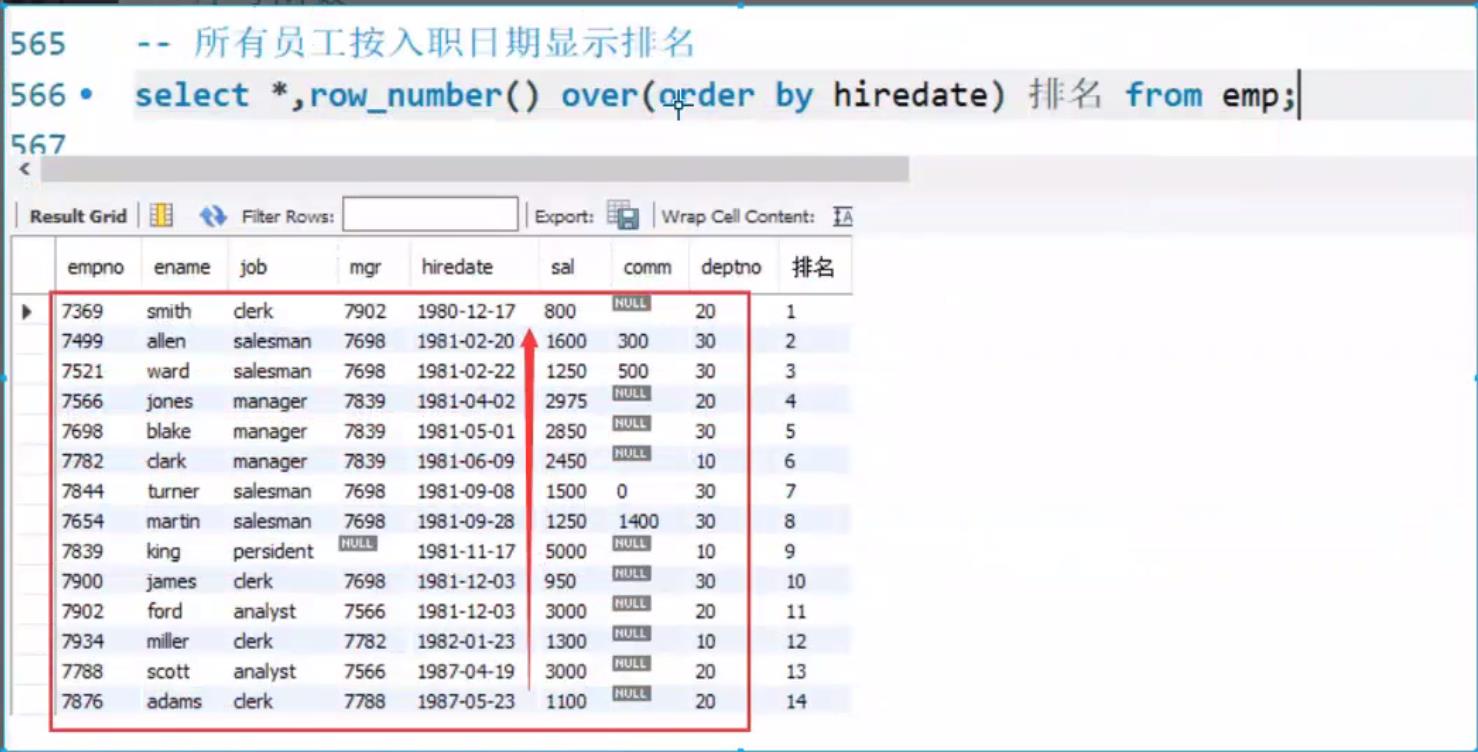Click the 'martin' name cell
Viewport: 1478px width, 752px height.
173,522
